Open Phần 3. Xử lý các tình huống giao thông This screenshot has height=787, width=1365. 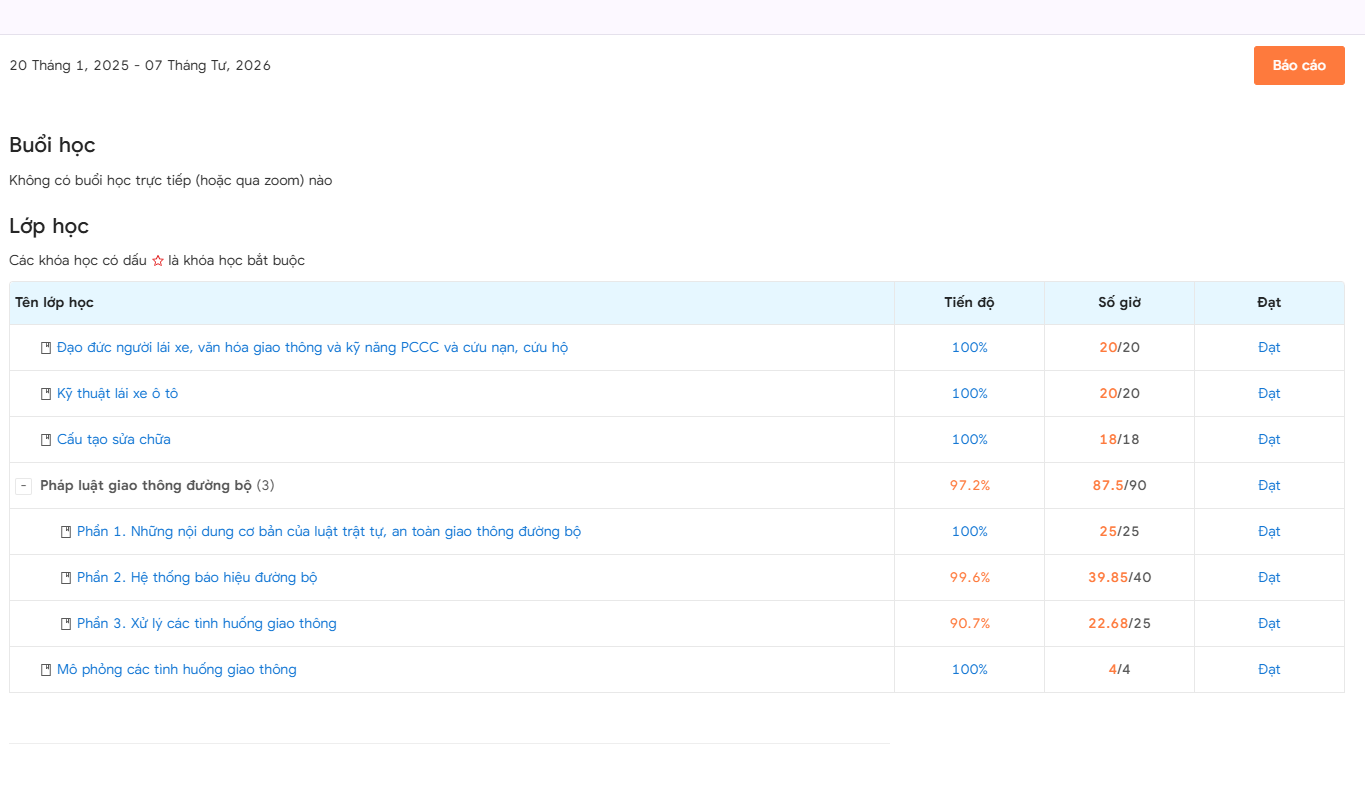click(x=206, y=624)
